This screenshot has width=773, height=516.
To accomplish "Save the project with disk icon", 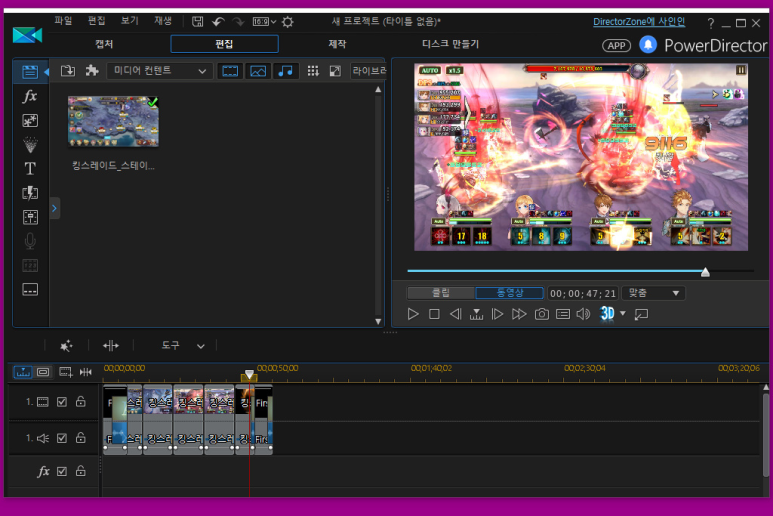I will [x=197, y=22].
